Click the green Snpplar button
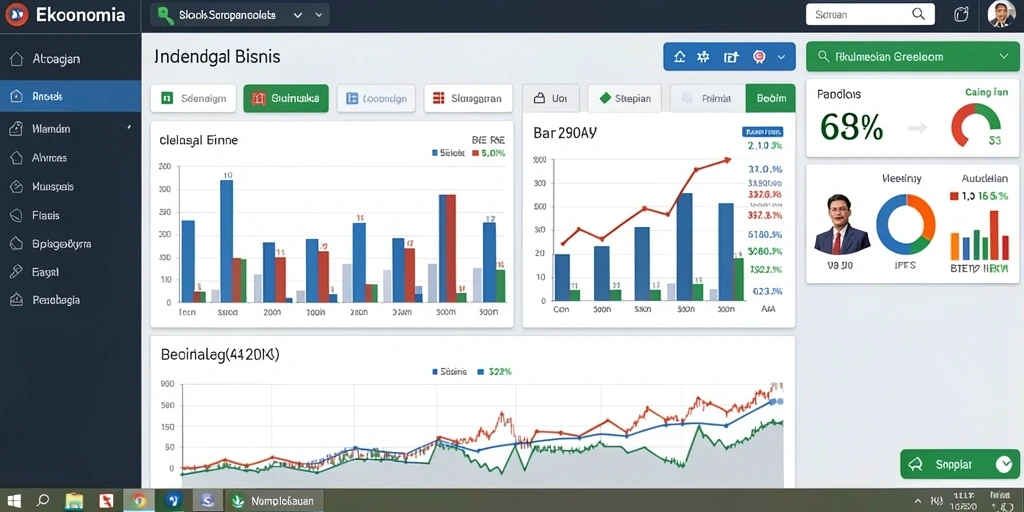Viewport: 1024px width, 512px height. click(x=959, y=464)
